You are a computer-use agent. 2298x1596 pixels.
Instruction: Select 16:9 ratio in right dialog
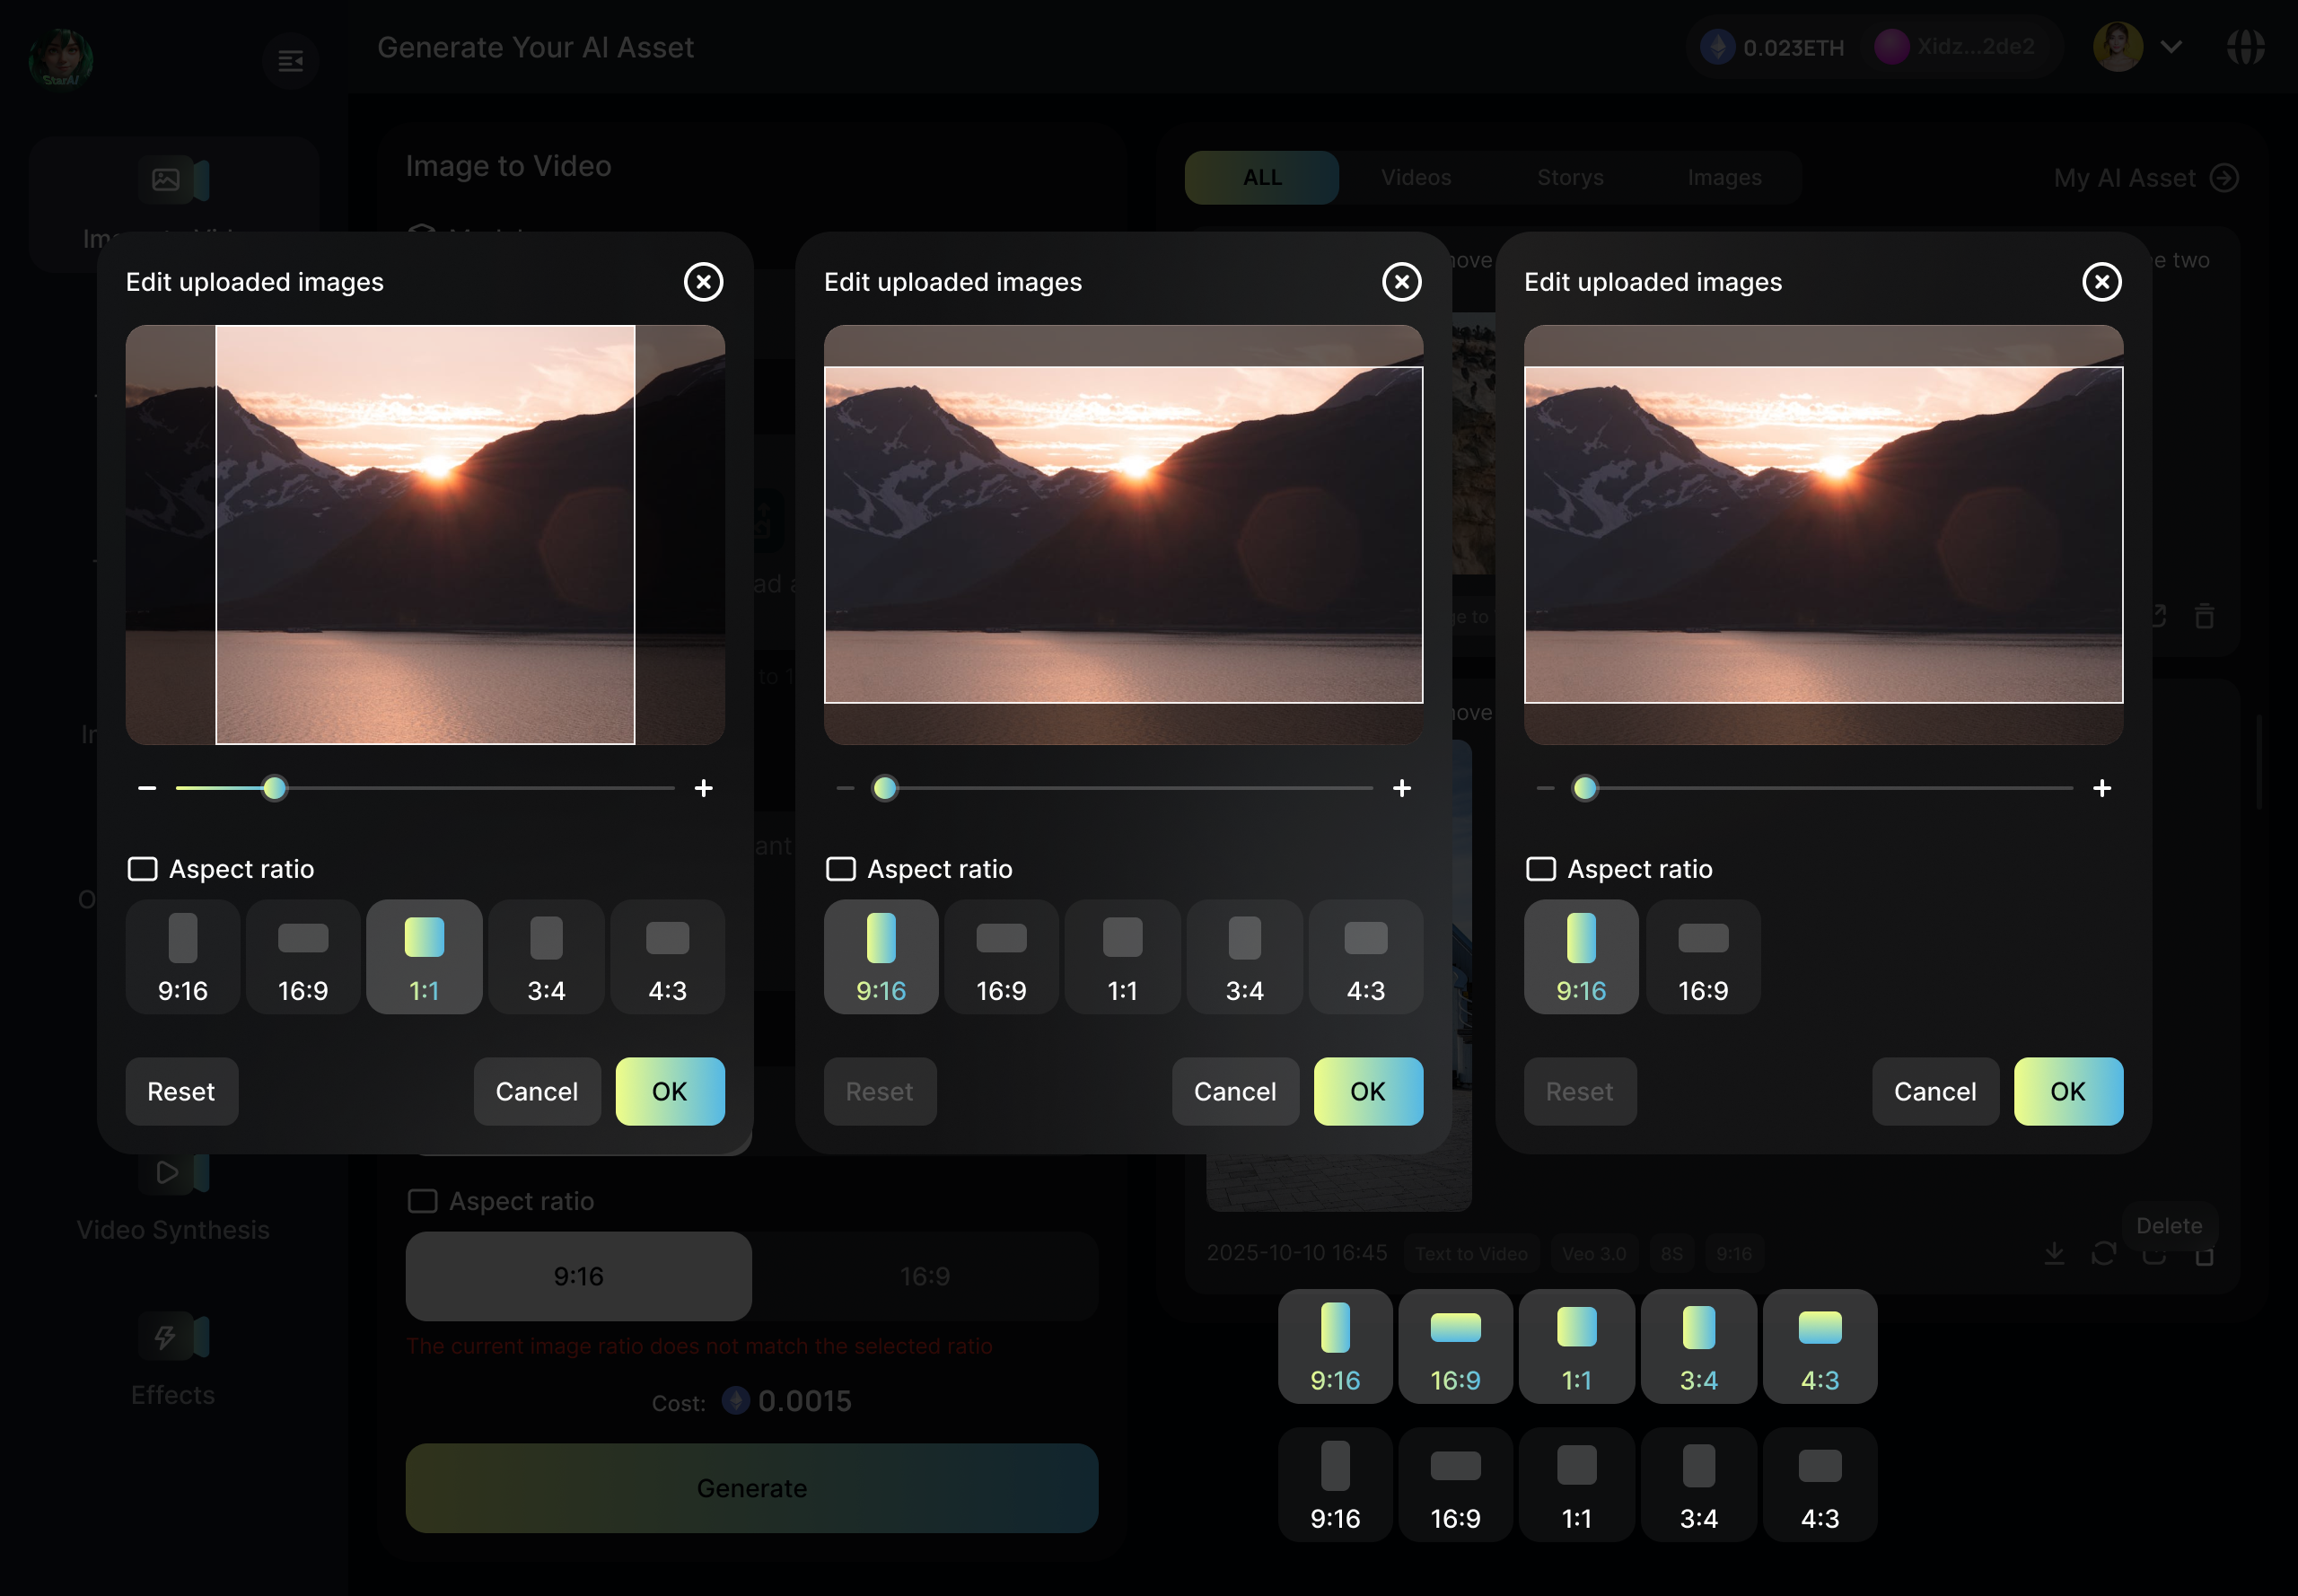click(1702, 957)
